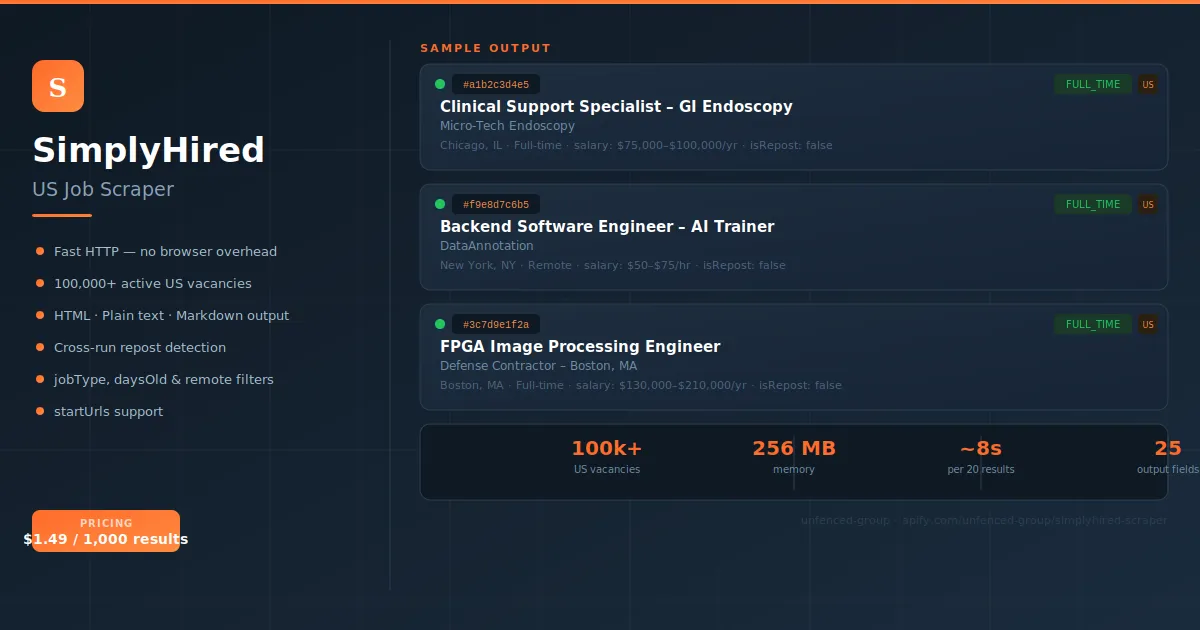Open Clinical Support Specialist – GI Endoscopy title
This screenshot has height=630, width=1200.
616,107
